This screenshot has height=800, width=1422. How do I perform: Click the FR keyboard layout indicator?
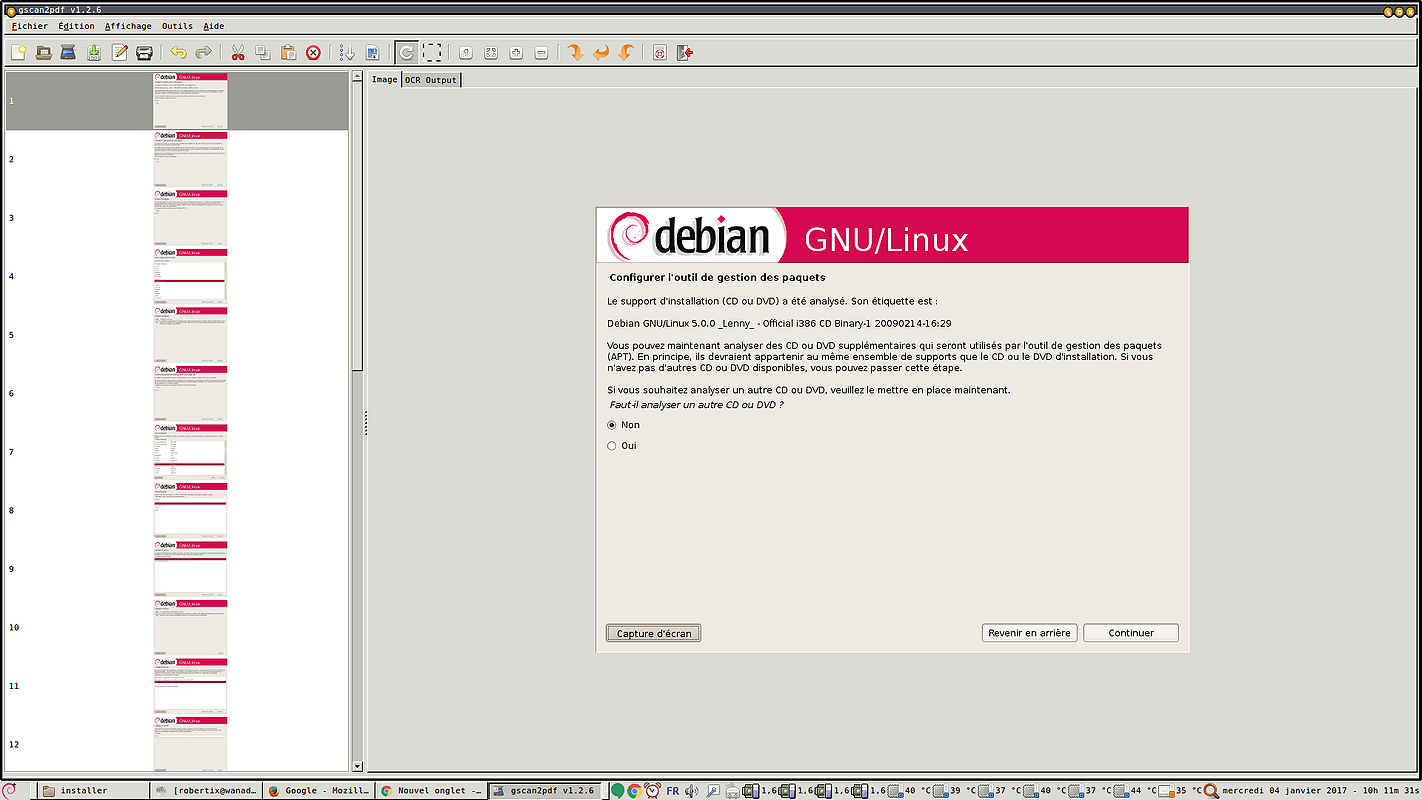[673, 791]
